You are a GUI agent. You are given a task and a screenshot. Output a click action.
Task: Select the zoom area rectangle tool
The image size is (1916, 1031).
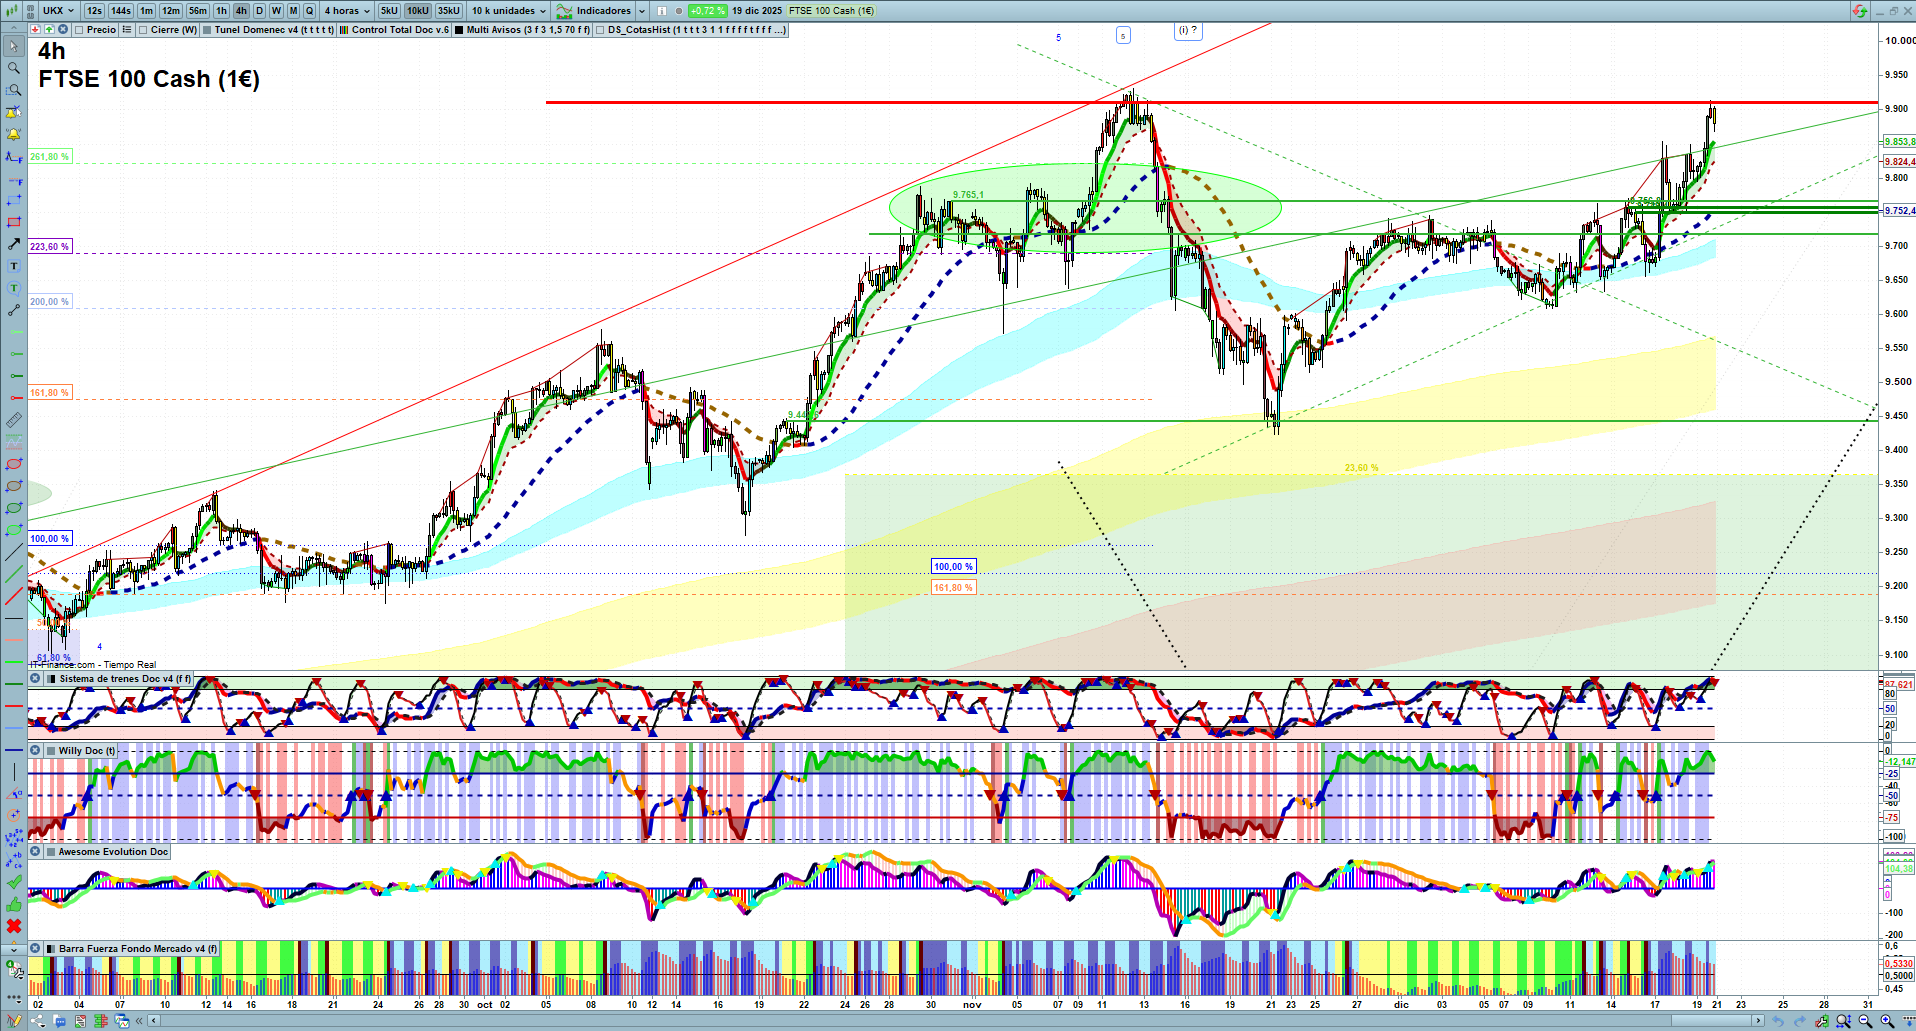[14, 90]
